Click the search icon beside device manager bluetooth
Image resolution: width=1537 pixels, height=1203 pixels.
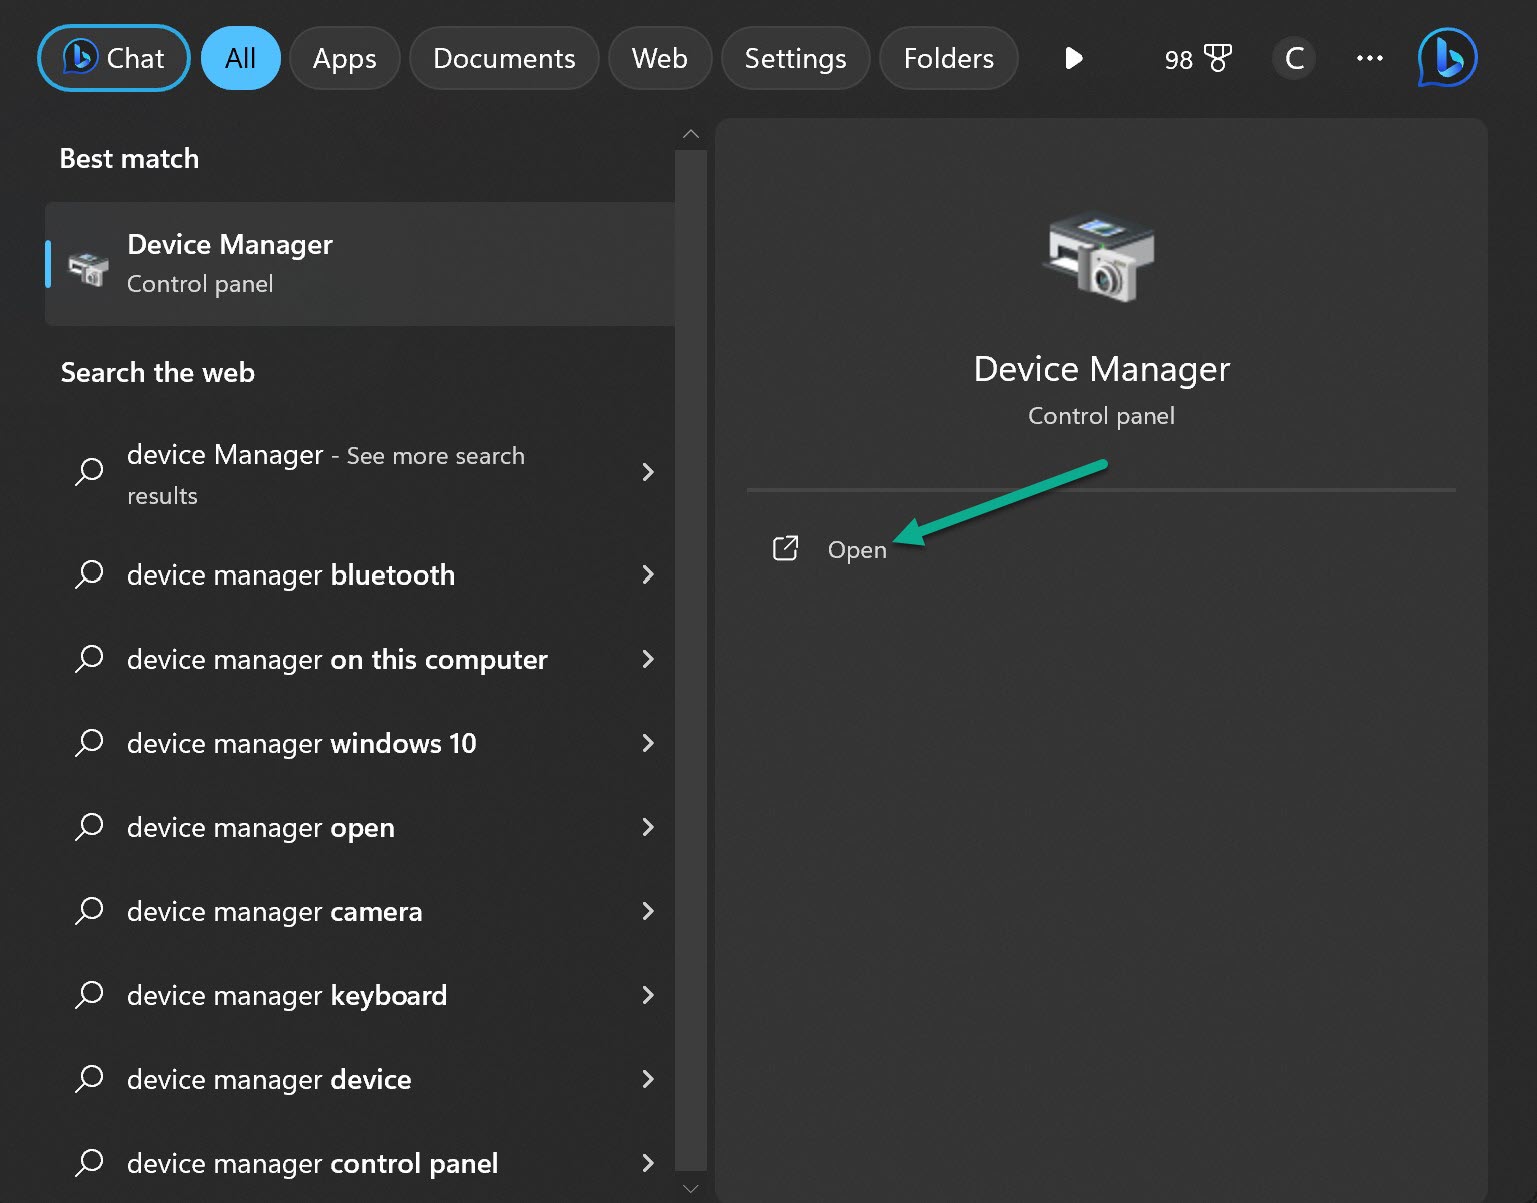click(x=89, y=575)
